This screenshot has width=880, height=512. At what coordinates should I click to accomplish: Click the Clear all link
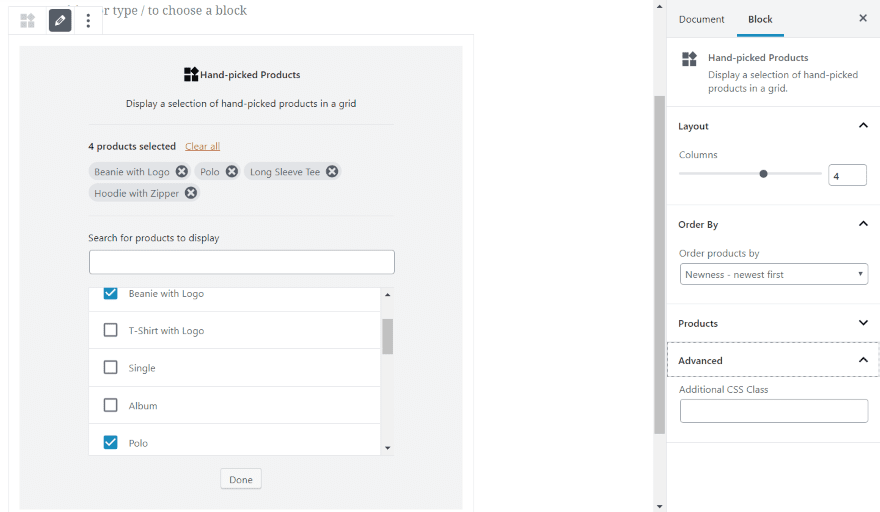202,146
